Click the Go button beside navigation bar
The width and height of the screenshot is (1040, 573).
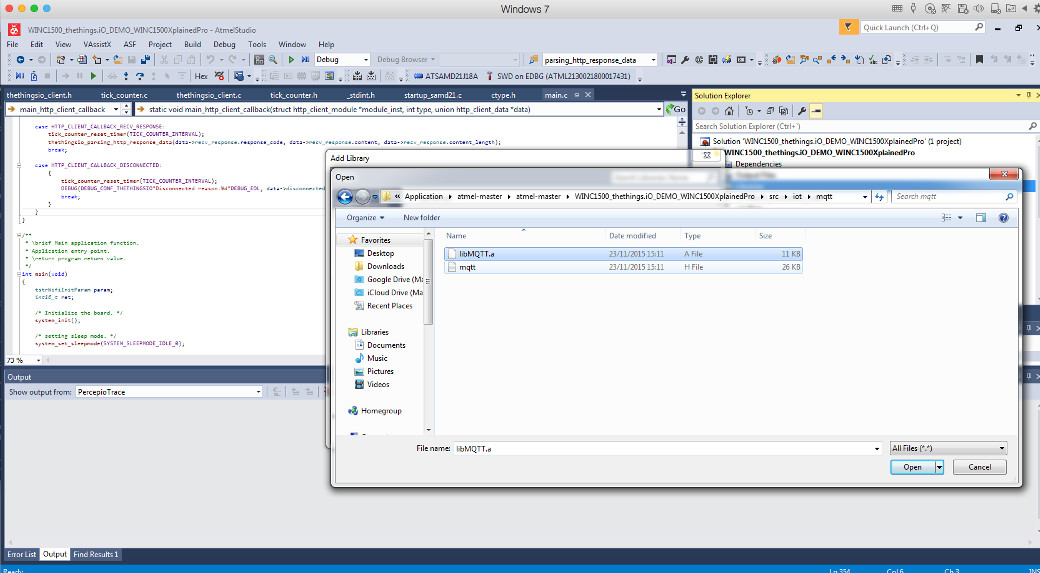point(675,109)
